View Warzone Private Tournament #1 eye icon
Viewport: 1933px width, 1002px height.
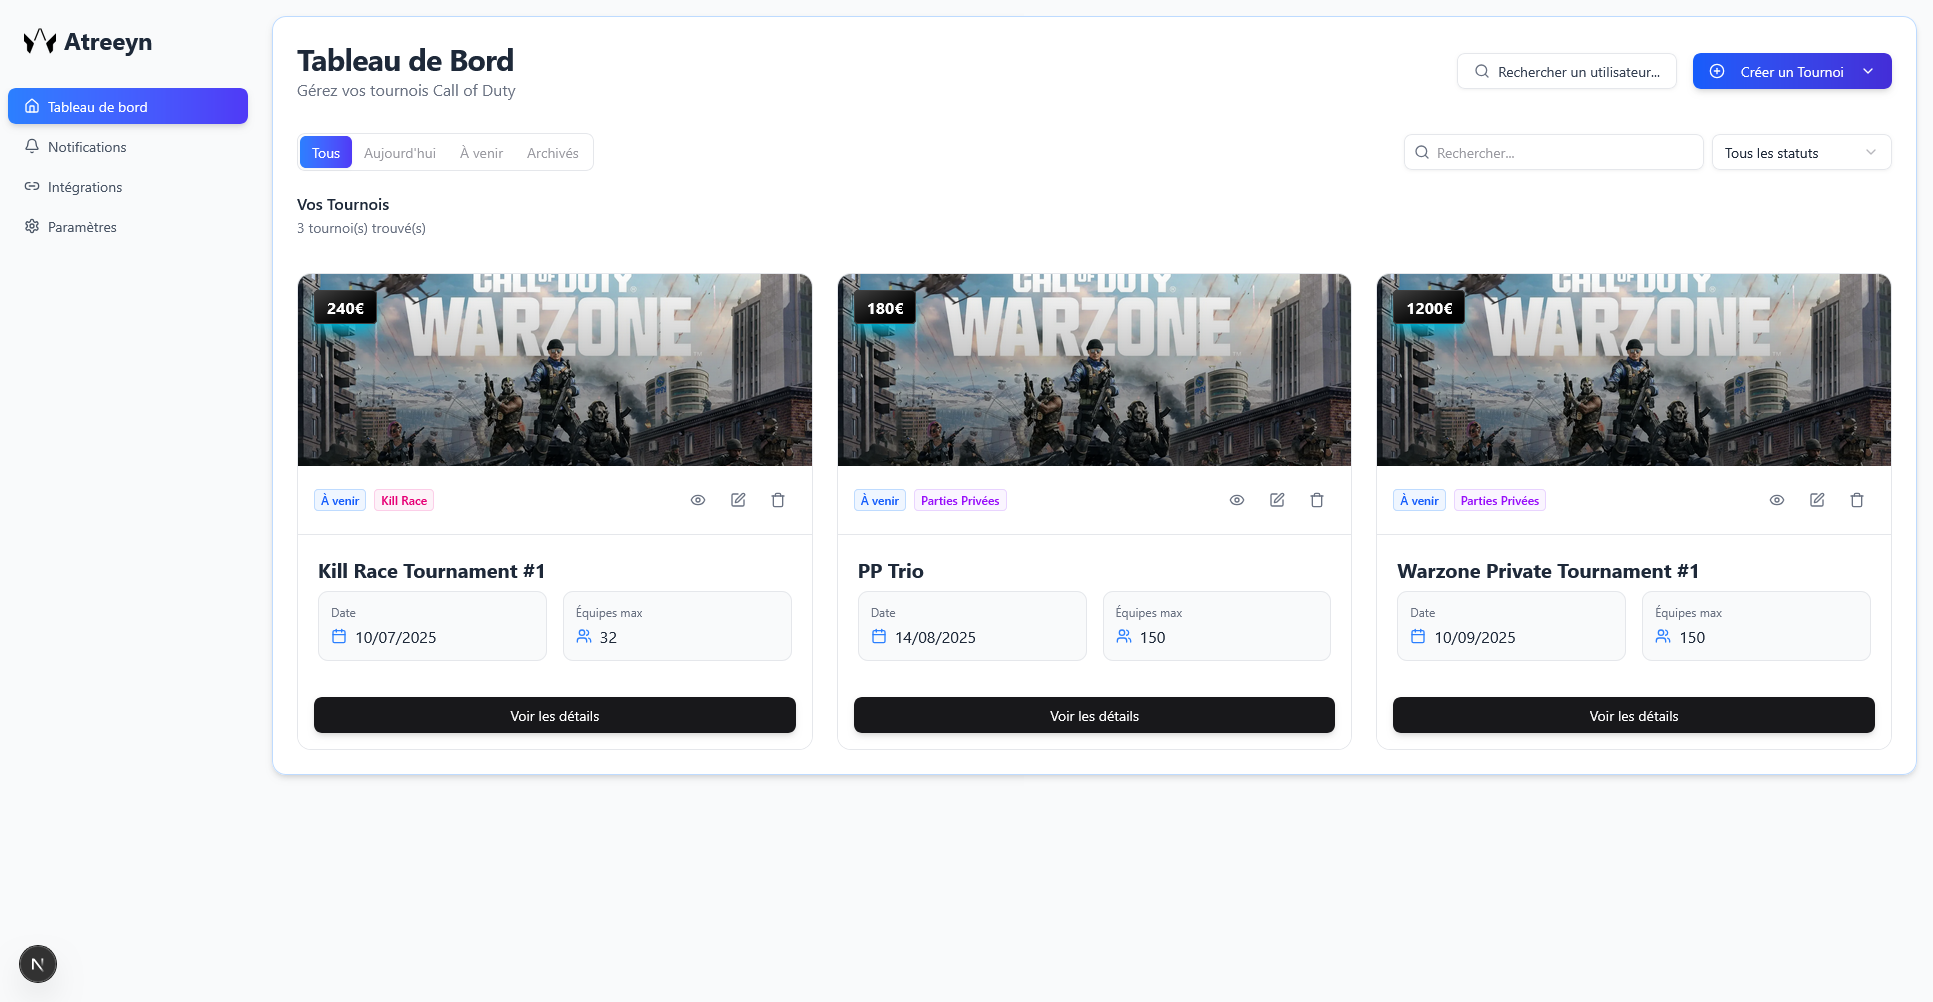click(x=1777, y=500)
